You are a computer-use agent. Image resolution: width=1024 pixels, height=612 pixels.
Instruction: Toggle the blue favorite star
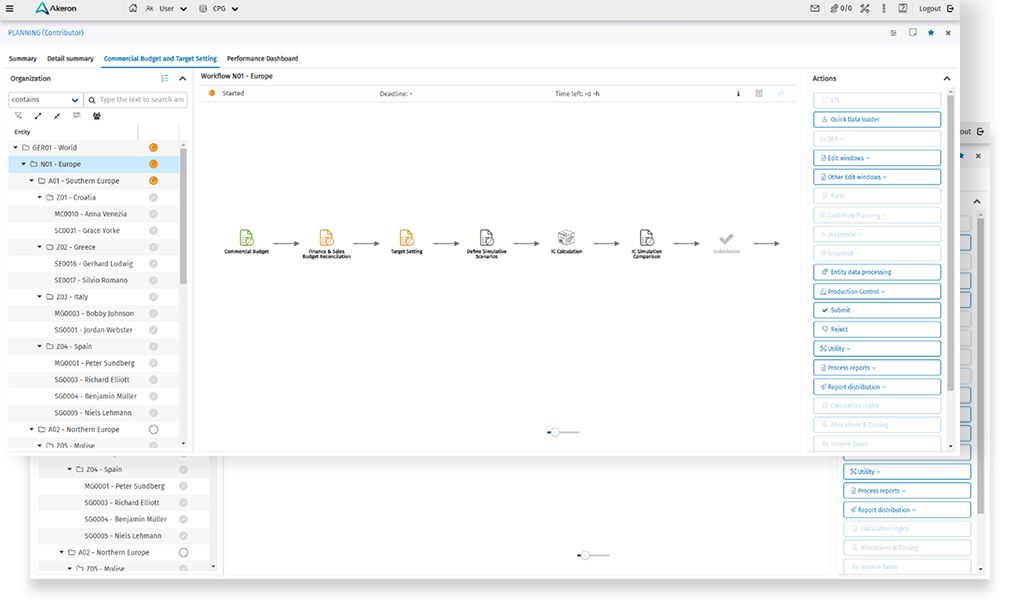click(x=931, y=33)
